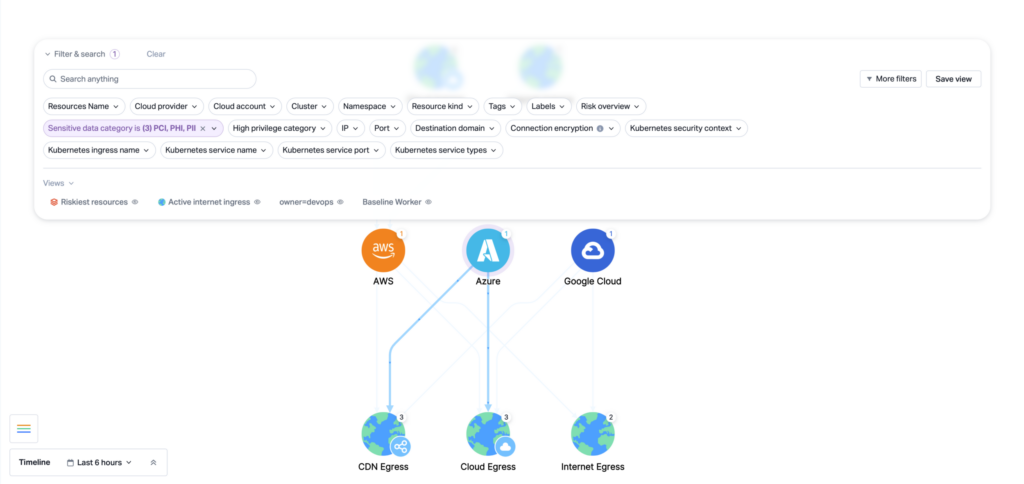Screen dimensions: 1024x484
Task: Select the Azure cloud provider node
Action: pos(488,250)
